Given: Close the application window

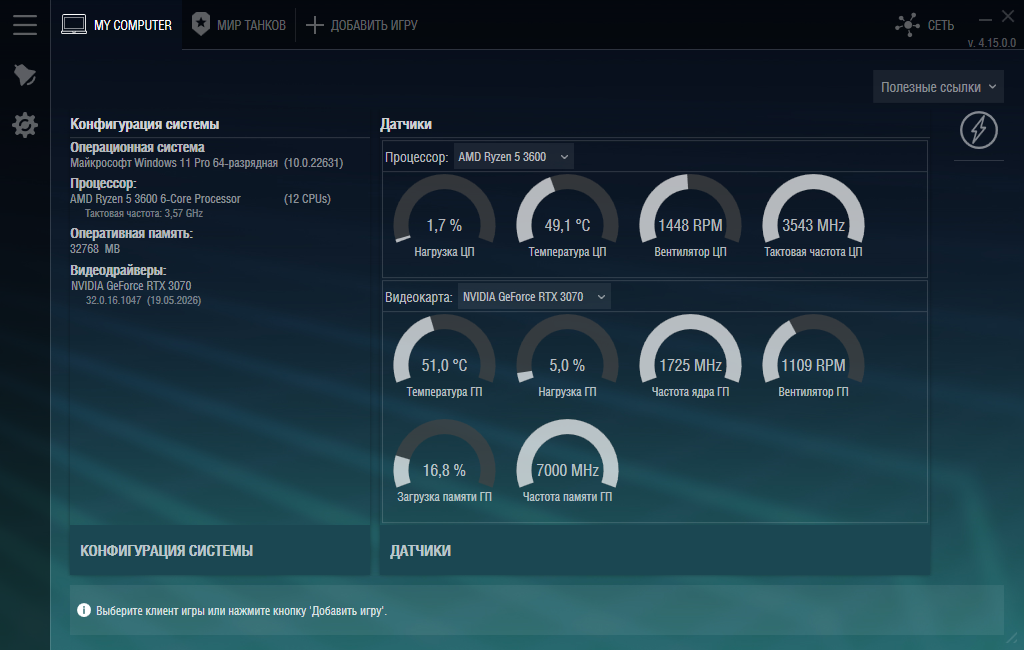Looking at the screenshot, I should click(1008, 16).
